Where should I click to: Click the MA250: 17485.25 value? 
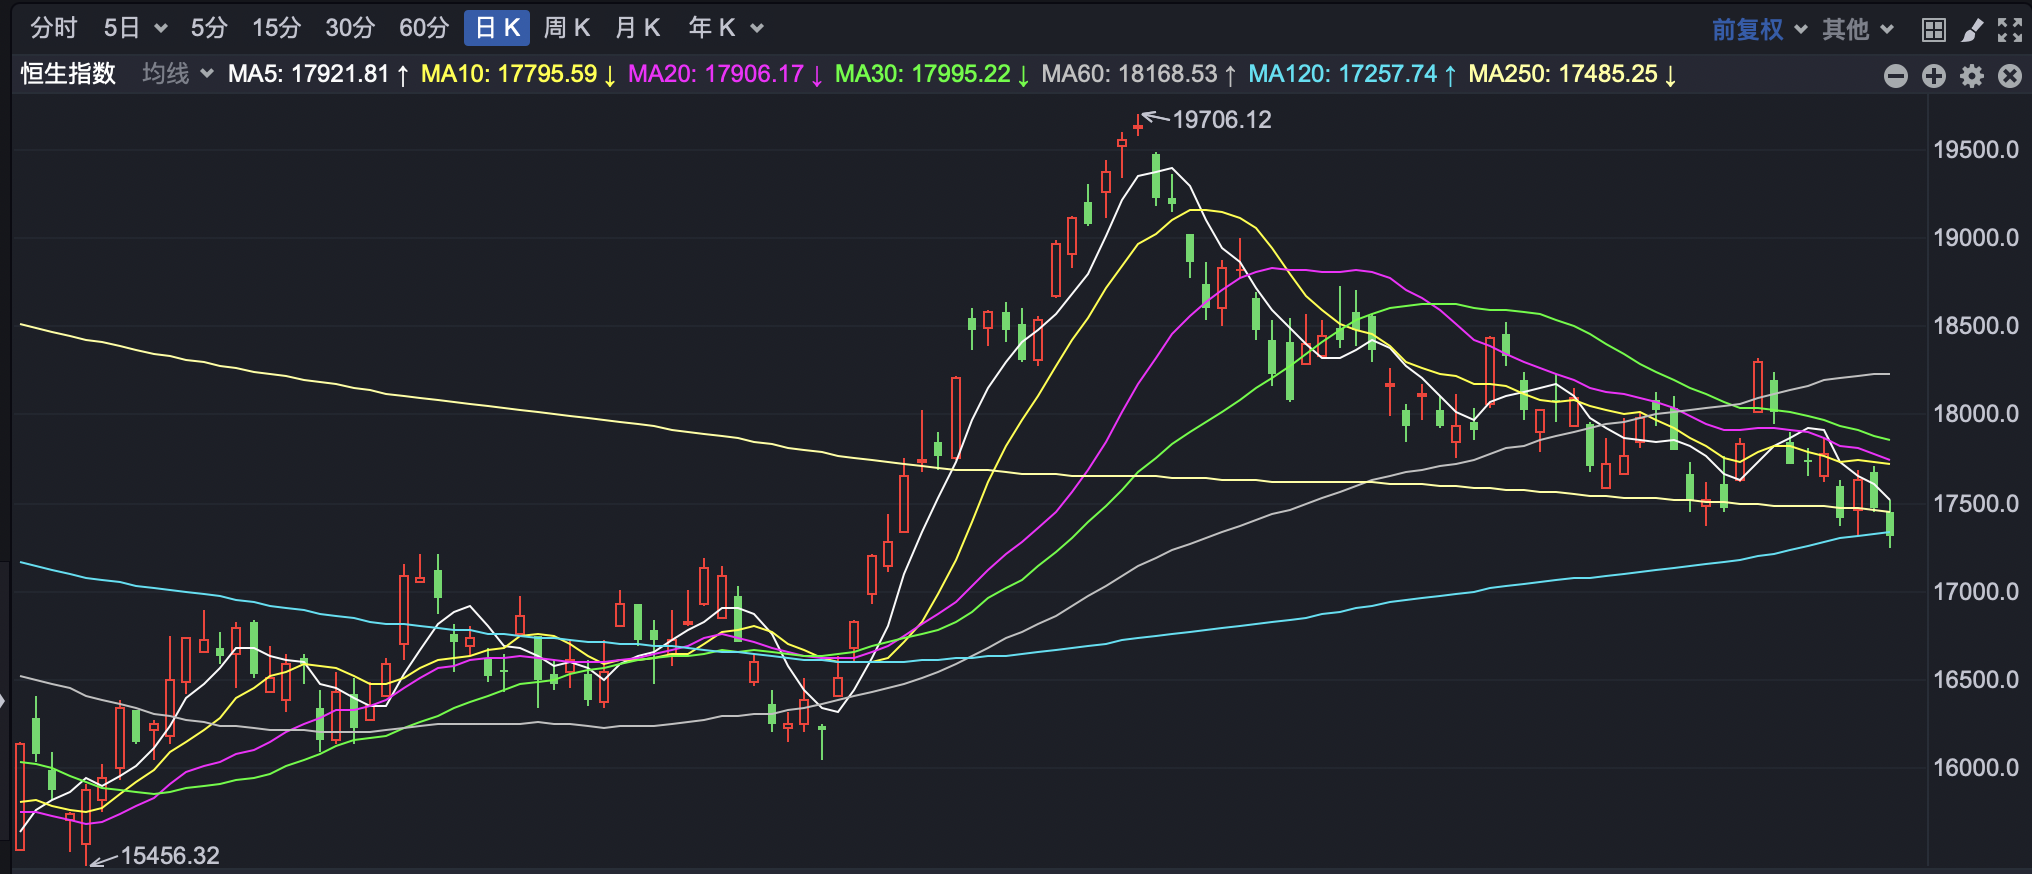click(1572, 74)
